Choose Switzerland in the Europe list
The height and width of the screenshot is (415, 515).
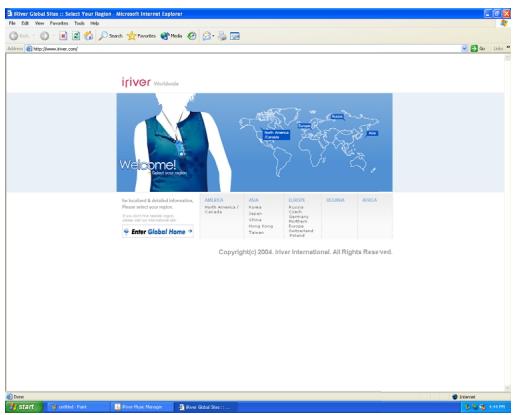coord(301,231)
